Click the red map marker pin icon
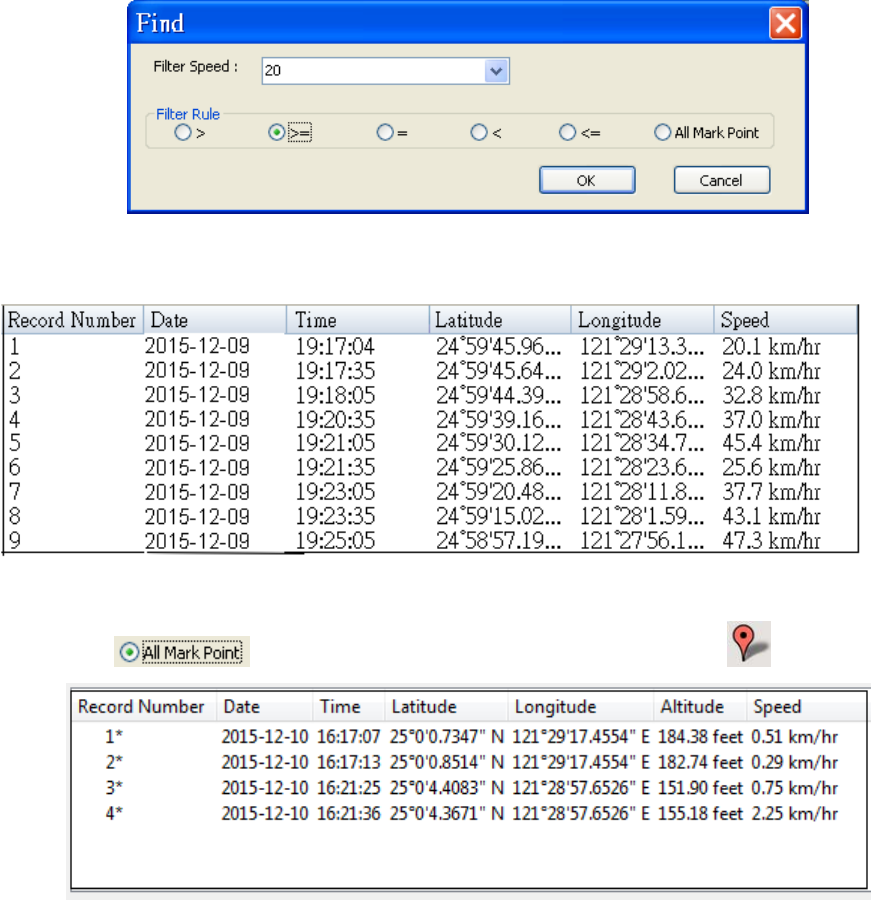This screenshot has width=871, height=900. click(x=748, y=643)
